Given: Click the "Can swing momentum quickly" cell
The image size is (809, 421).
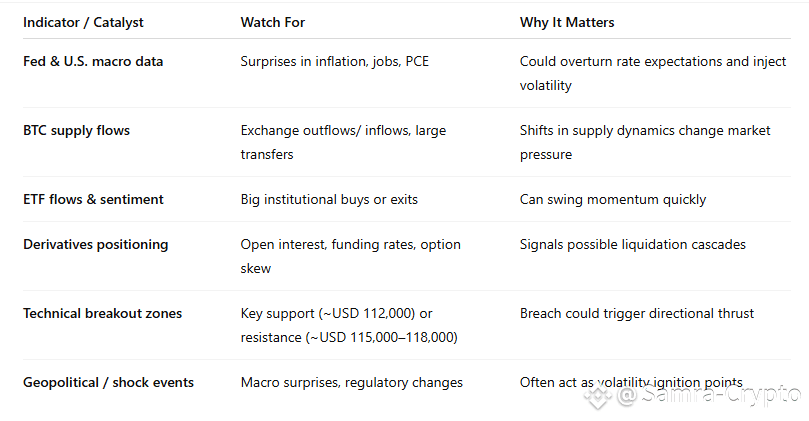Looking at the screenshot, I should pyautogui.click(x=612, y=200).
